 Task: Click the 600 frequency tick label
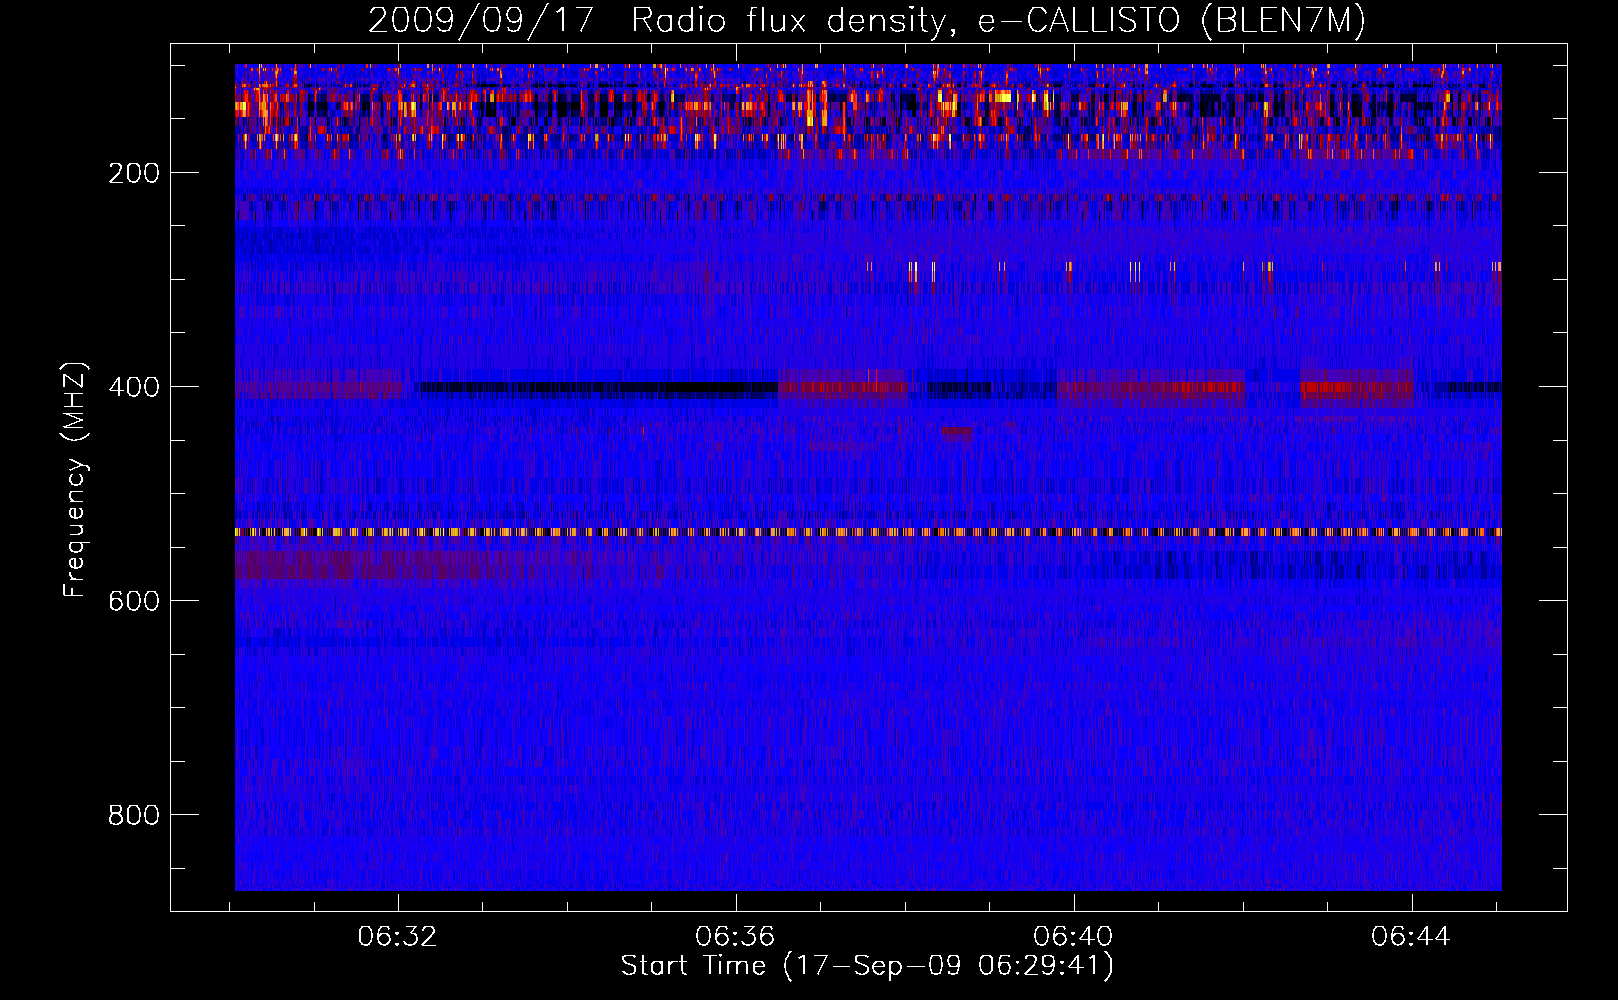(134, 601)
